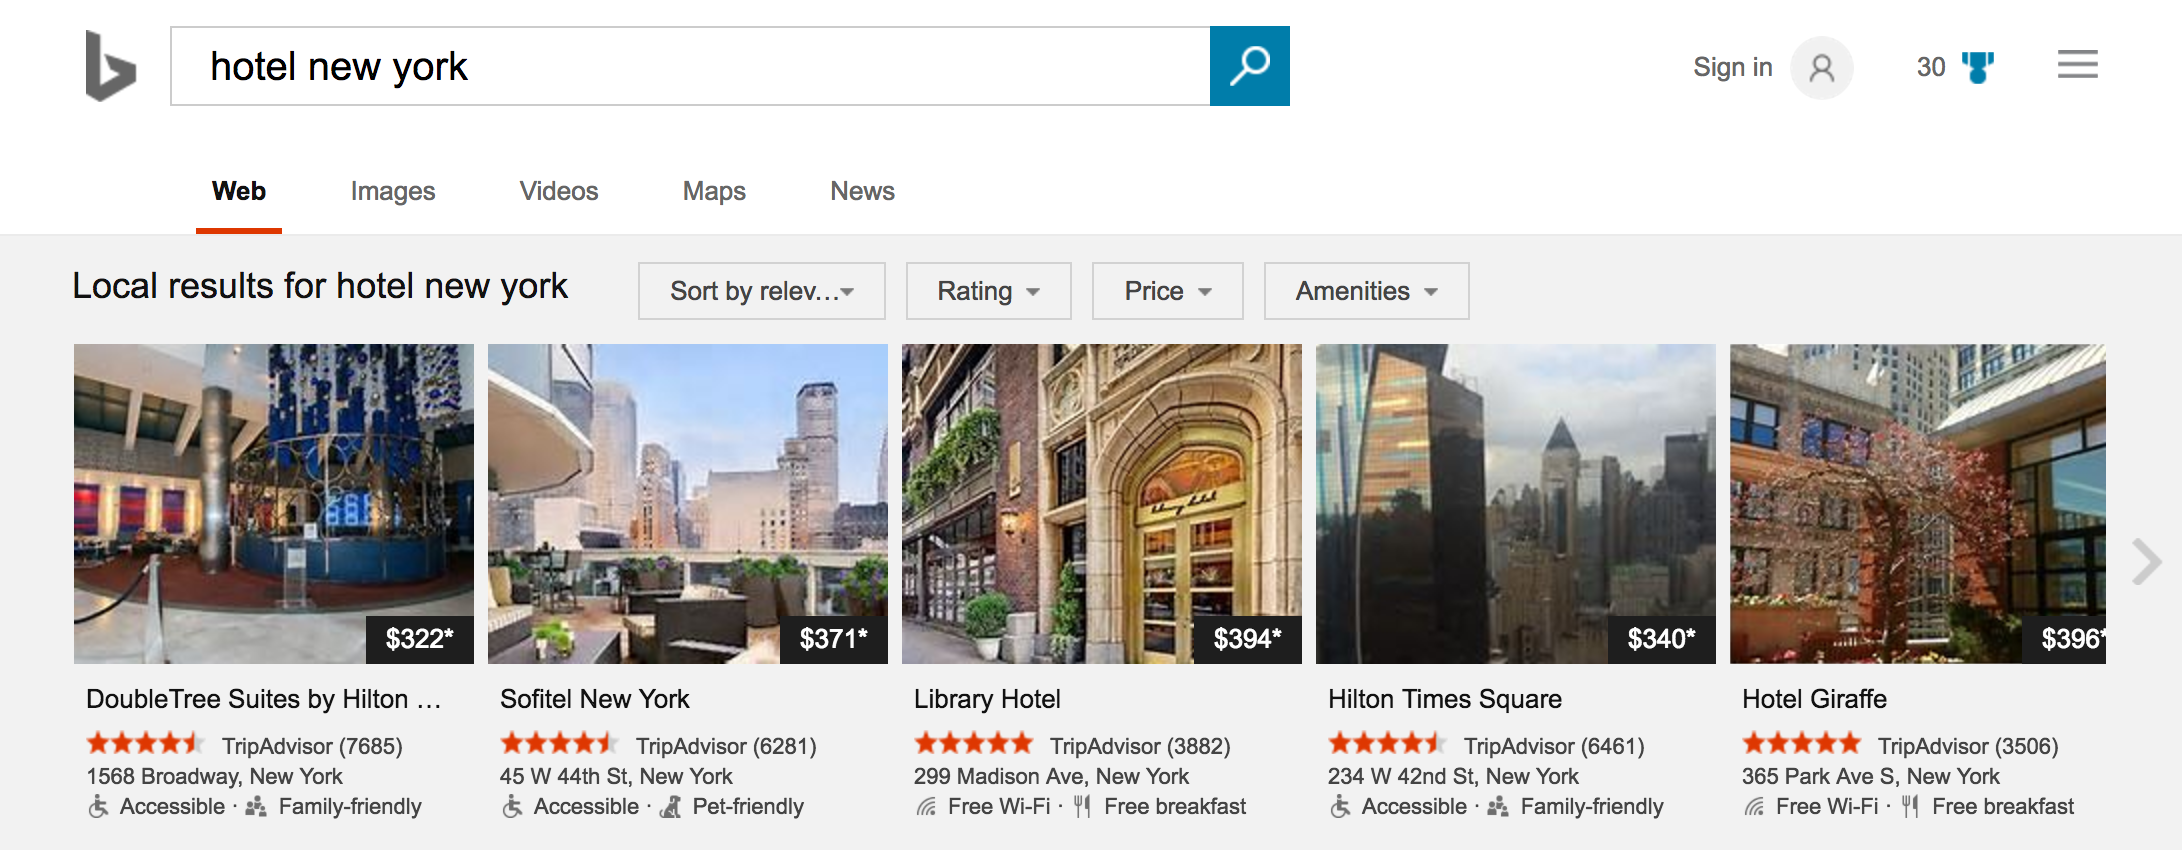Click TripAdvisor (3882) review count
Screen dimensions: 2182x850
point(1140,746)
